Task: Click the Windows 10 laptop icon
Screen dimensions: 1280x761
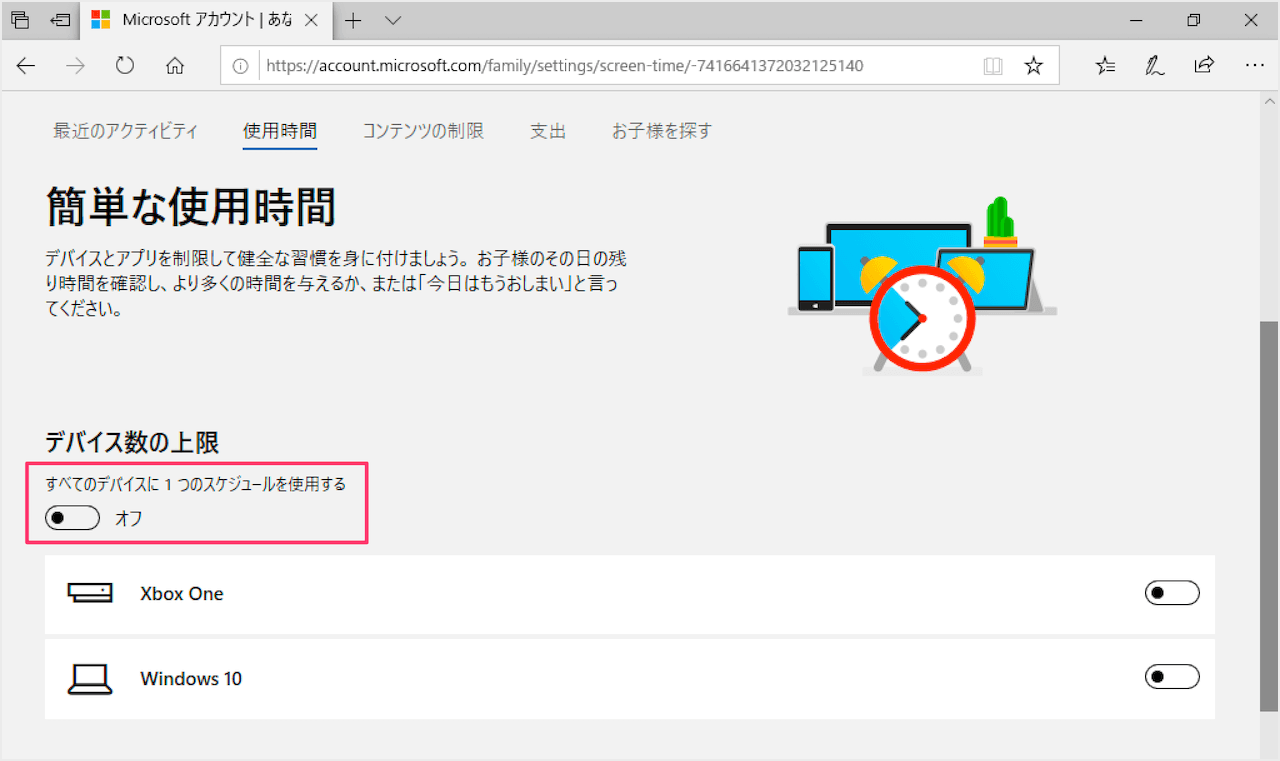Action: tap(90, 679)
